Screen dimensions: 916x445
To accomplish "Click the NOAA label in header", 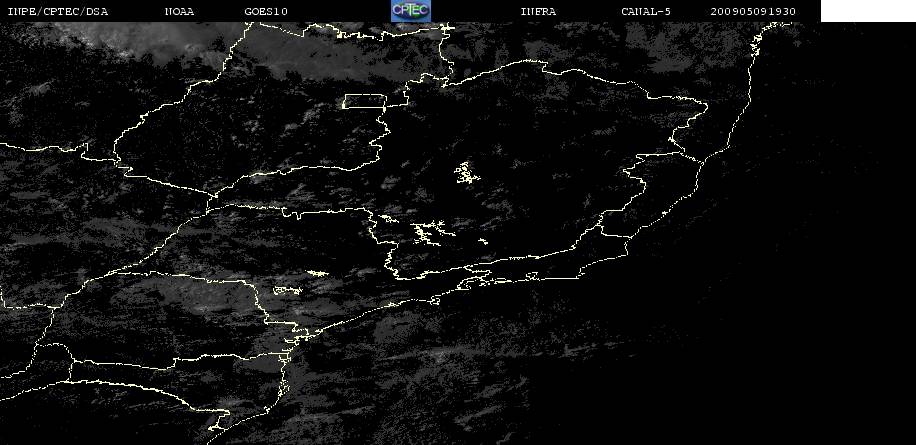I will tap(179, 11).
